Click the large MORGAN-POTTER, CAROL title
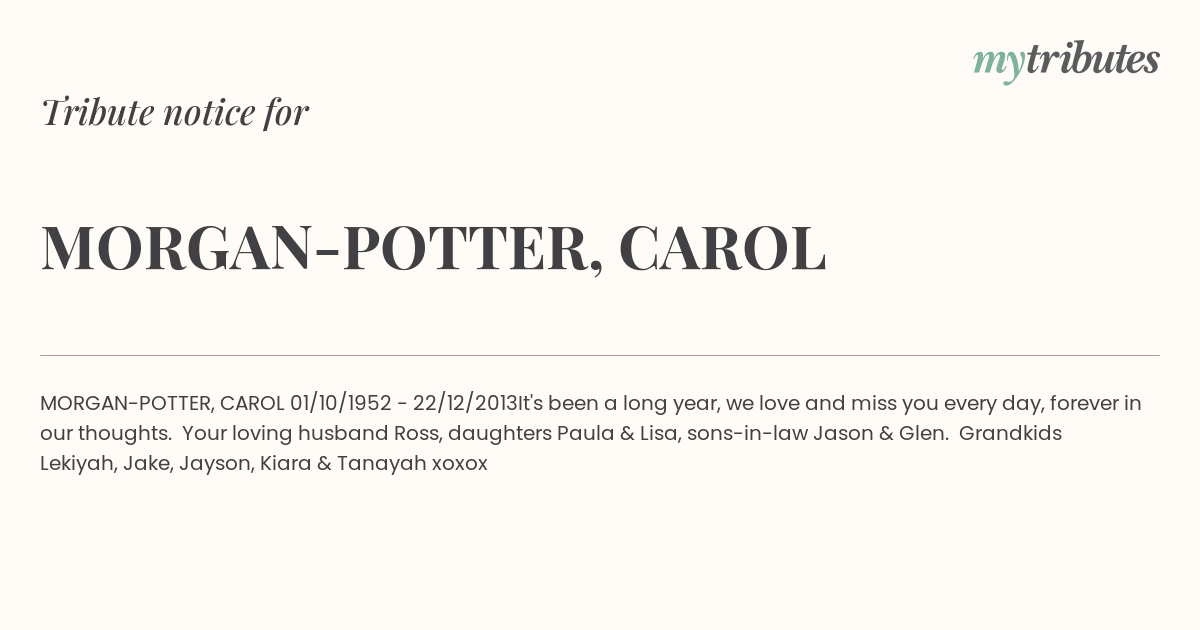 click(x=433, y=248)
